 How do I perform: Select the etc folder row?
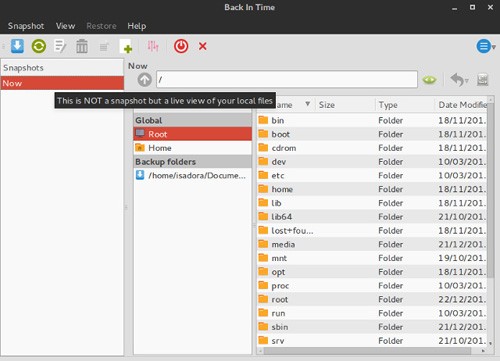pyautogui.click(x=372, y=175)
